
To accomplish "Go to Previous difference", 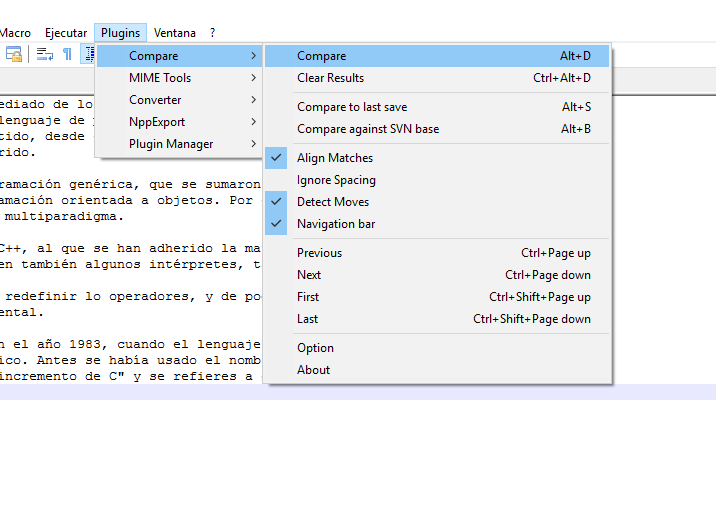I will [x=437, y=253].
